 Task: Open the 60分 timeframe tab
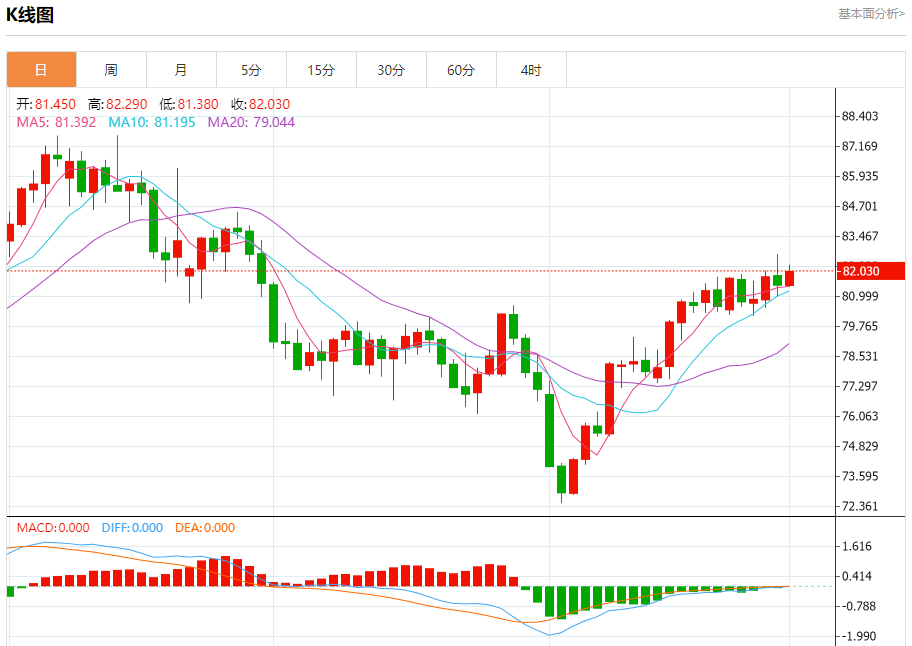tap(461, 70)
